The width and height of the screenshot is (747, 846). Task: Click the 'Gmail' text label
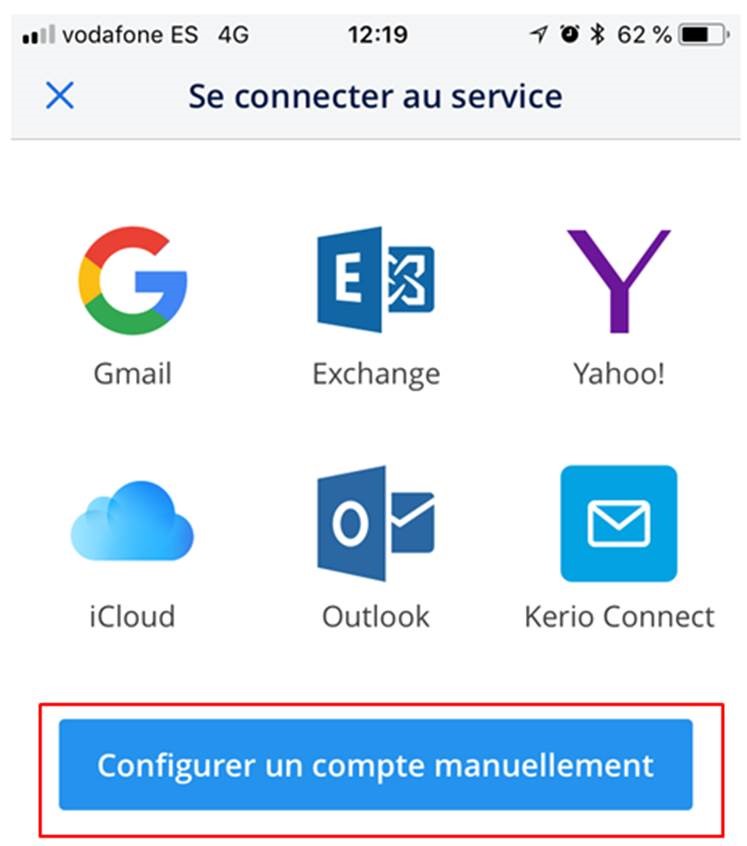tap(133, 374)
